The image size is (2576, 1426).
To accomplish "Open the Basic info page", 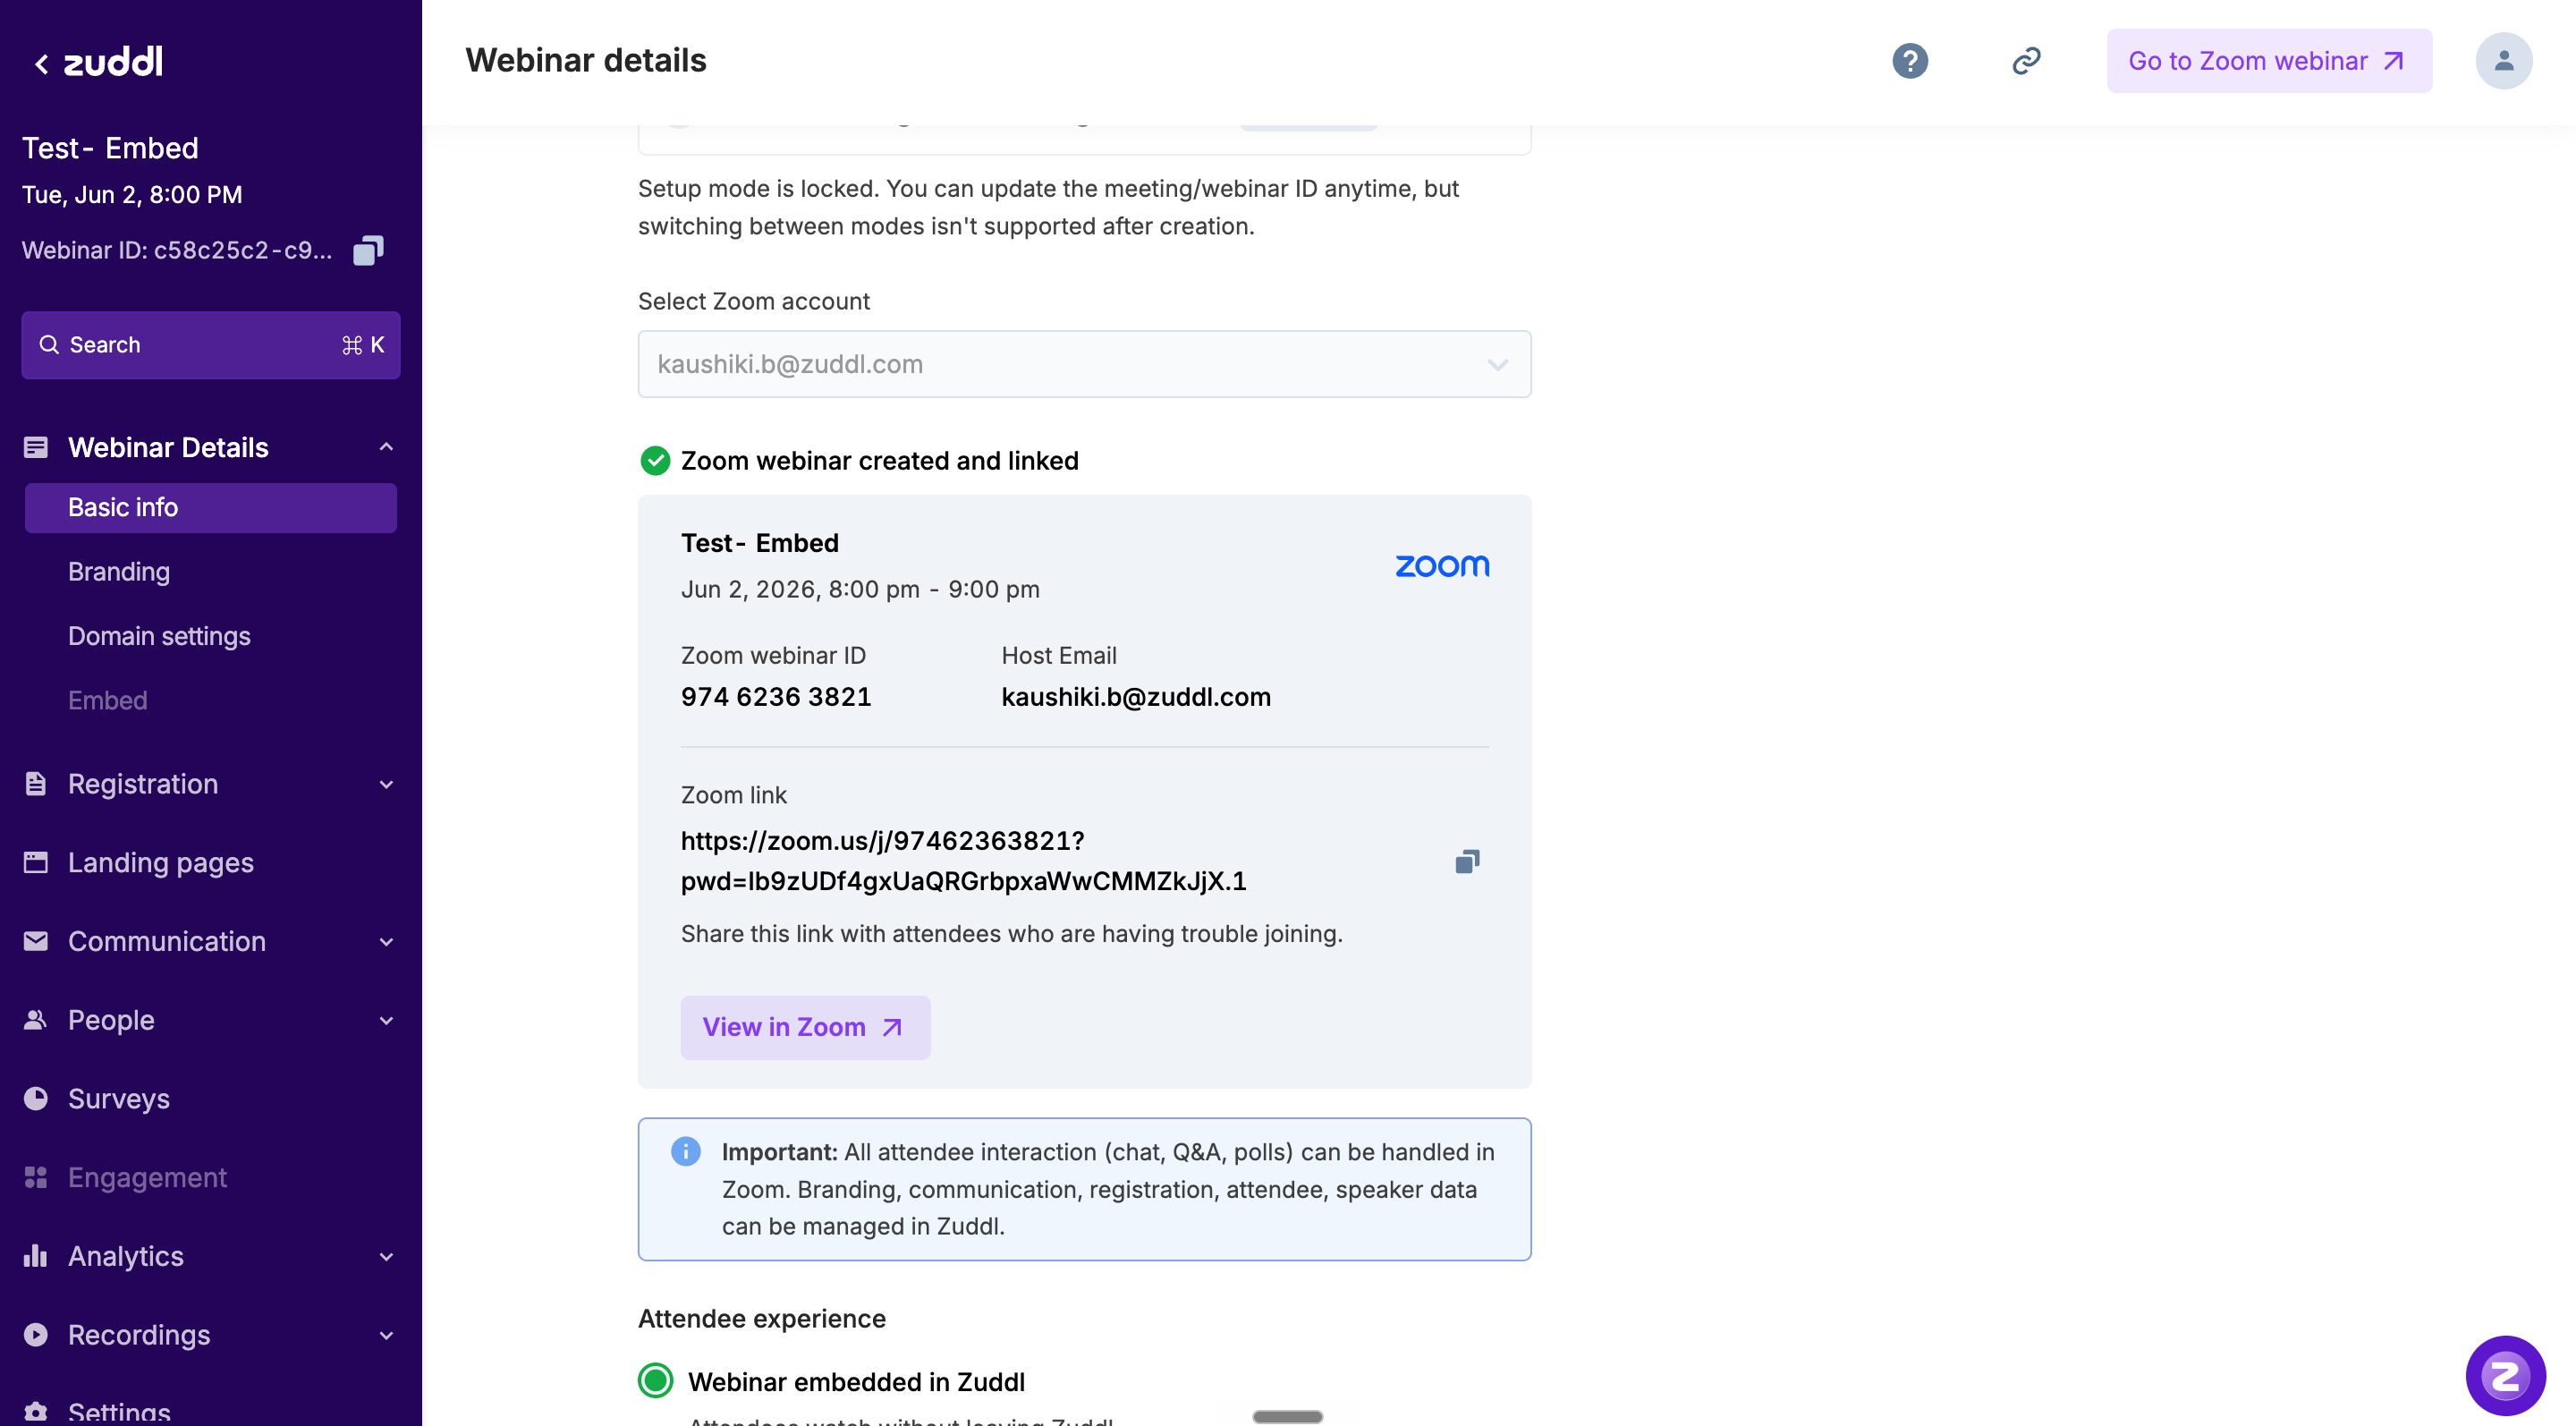I will coord(211,508).
